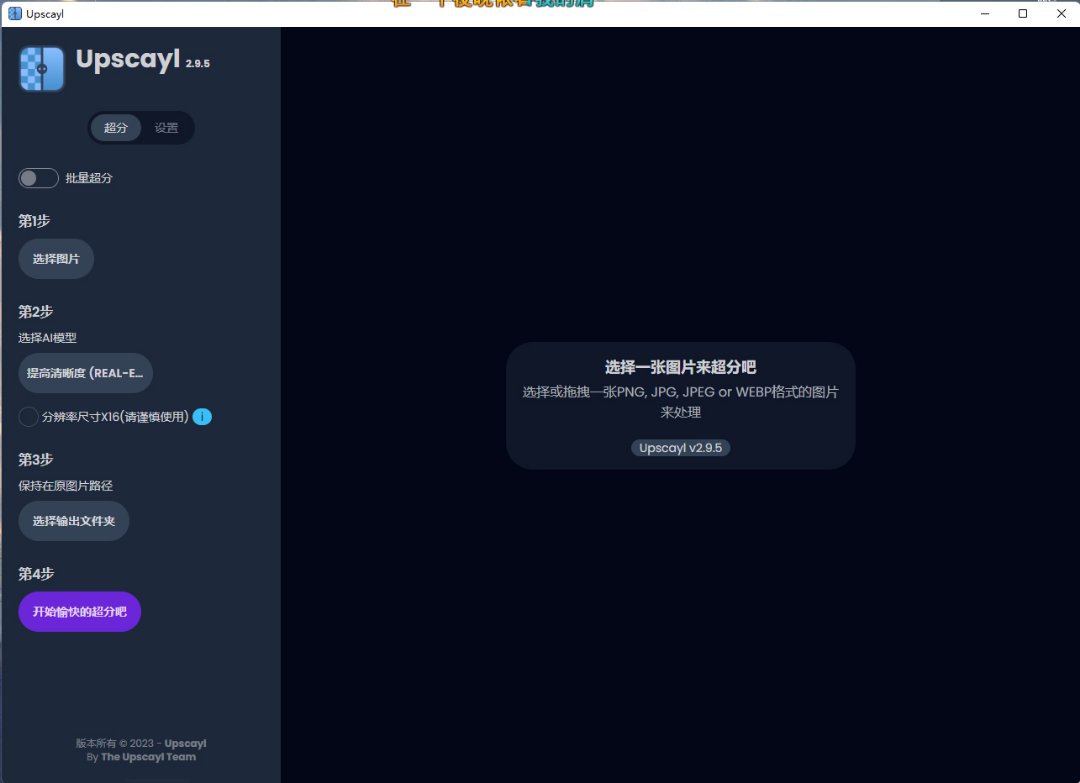Click the blue info icon beside X16 option
Viewport: 1080px width, 783px height.
click(x=202, y=416)
